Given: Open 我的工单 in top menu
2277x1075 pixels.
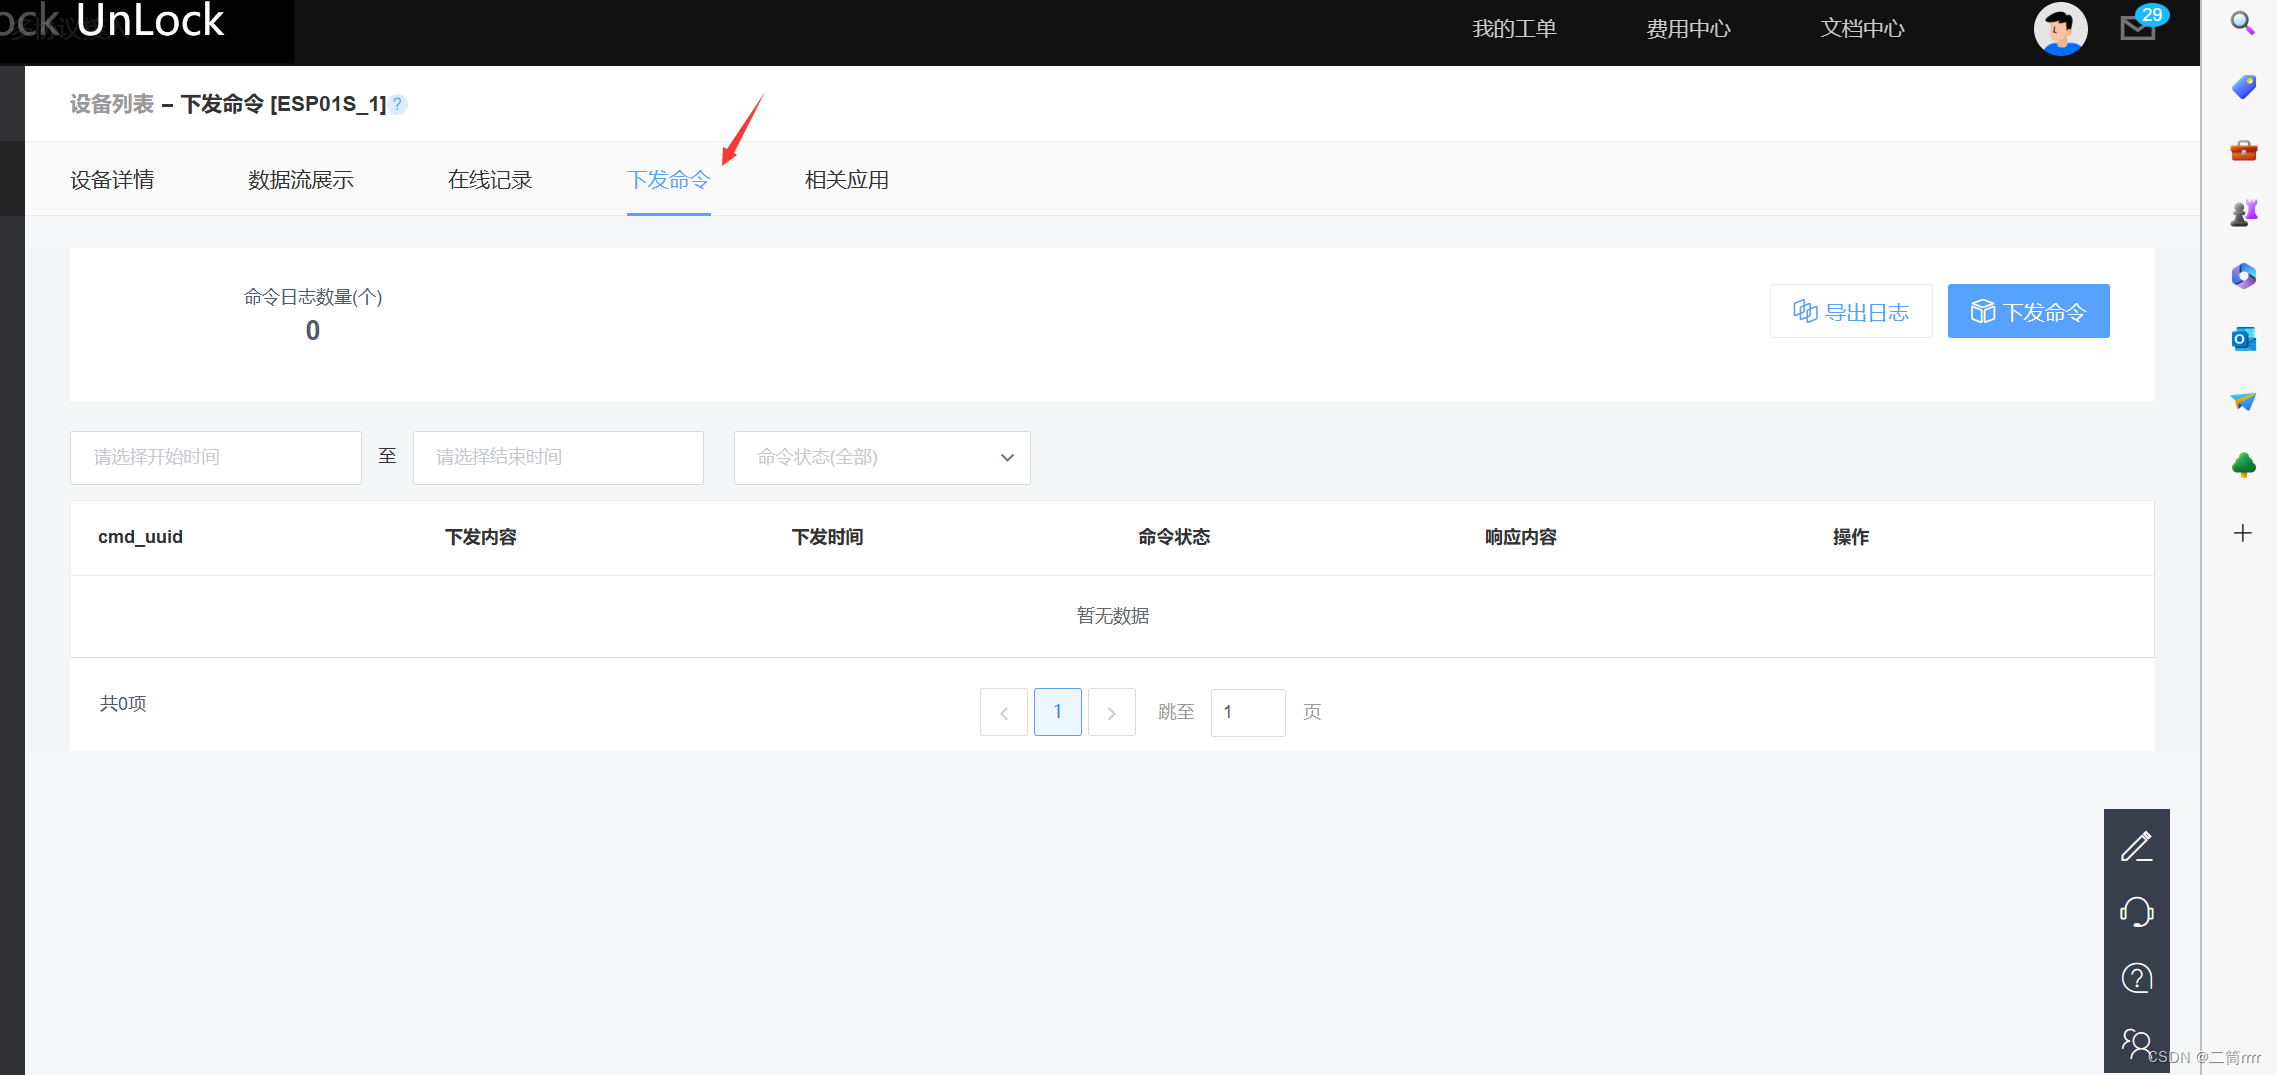Looking at the screenshot, I should click(x=1514, y=29).
